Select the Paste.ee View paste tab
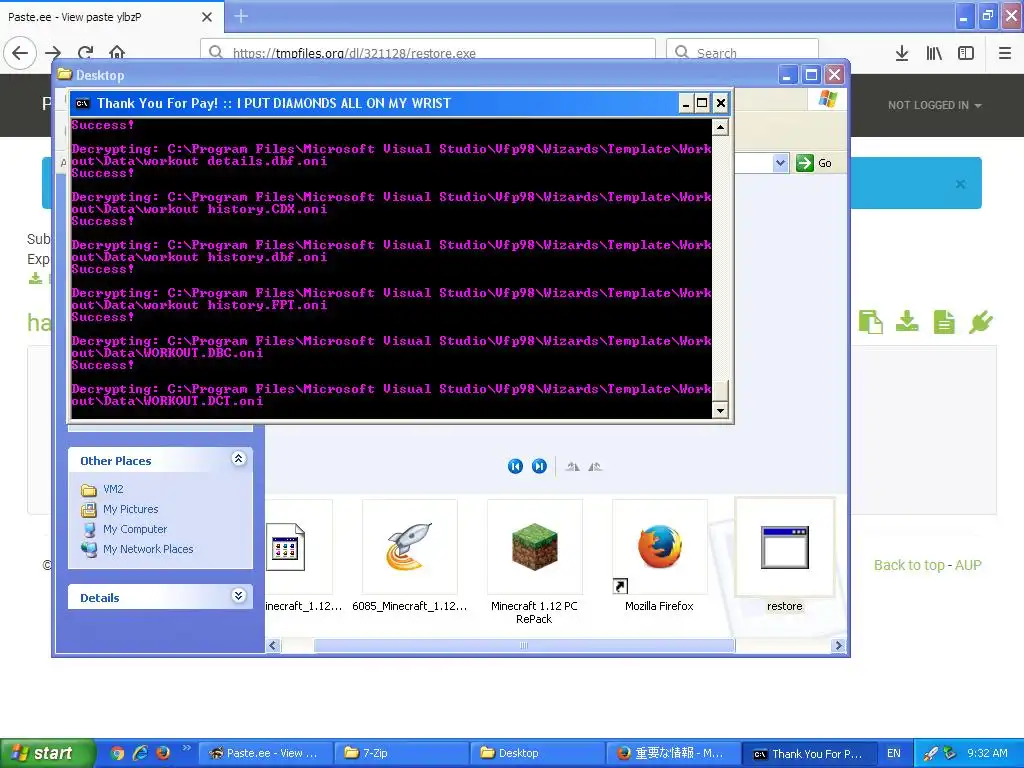 point(111,16)
